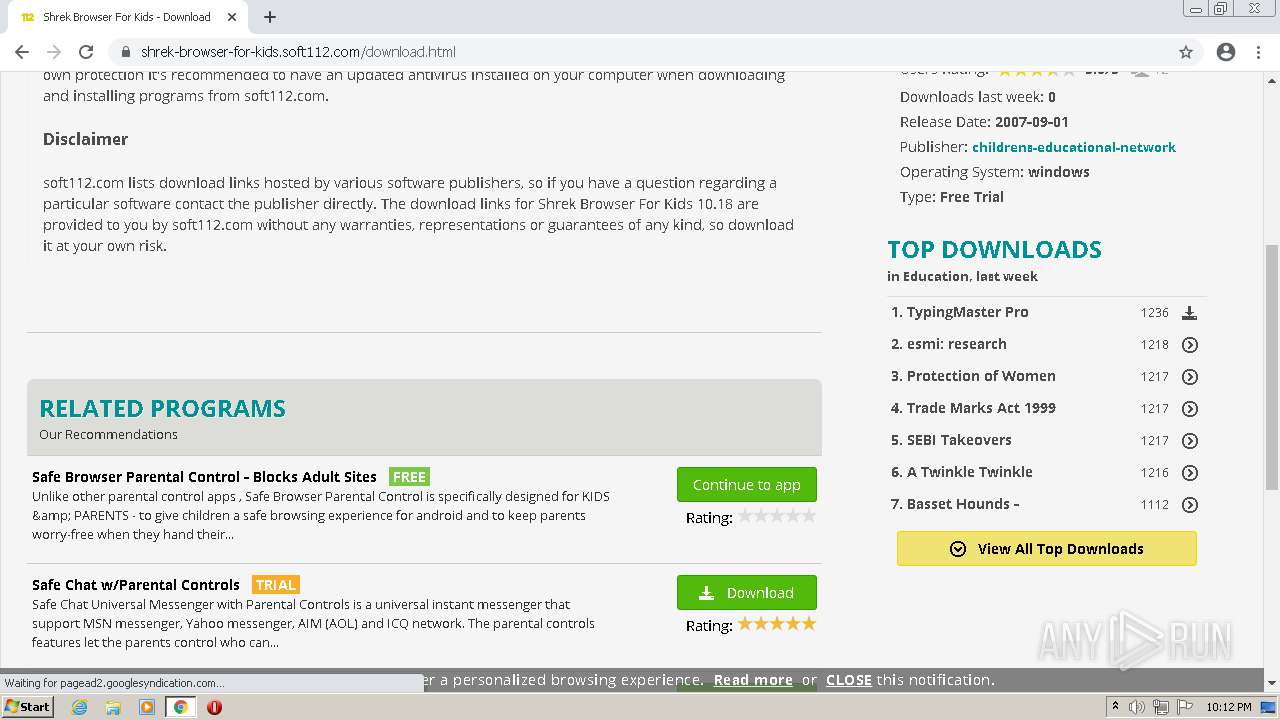Click the red Opera-style taskbar icon
Image resolution: width=1280 pixels, height=720 pixels.
point(214,707)
